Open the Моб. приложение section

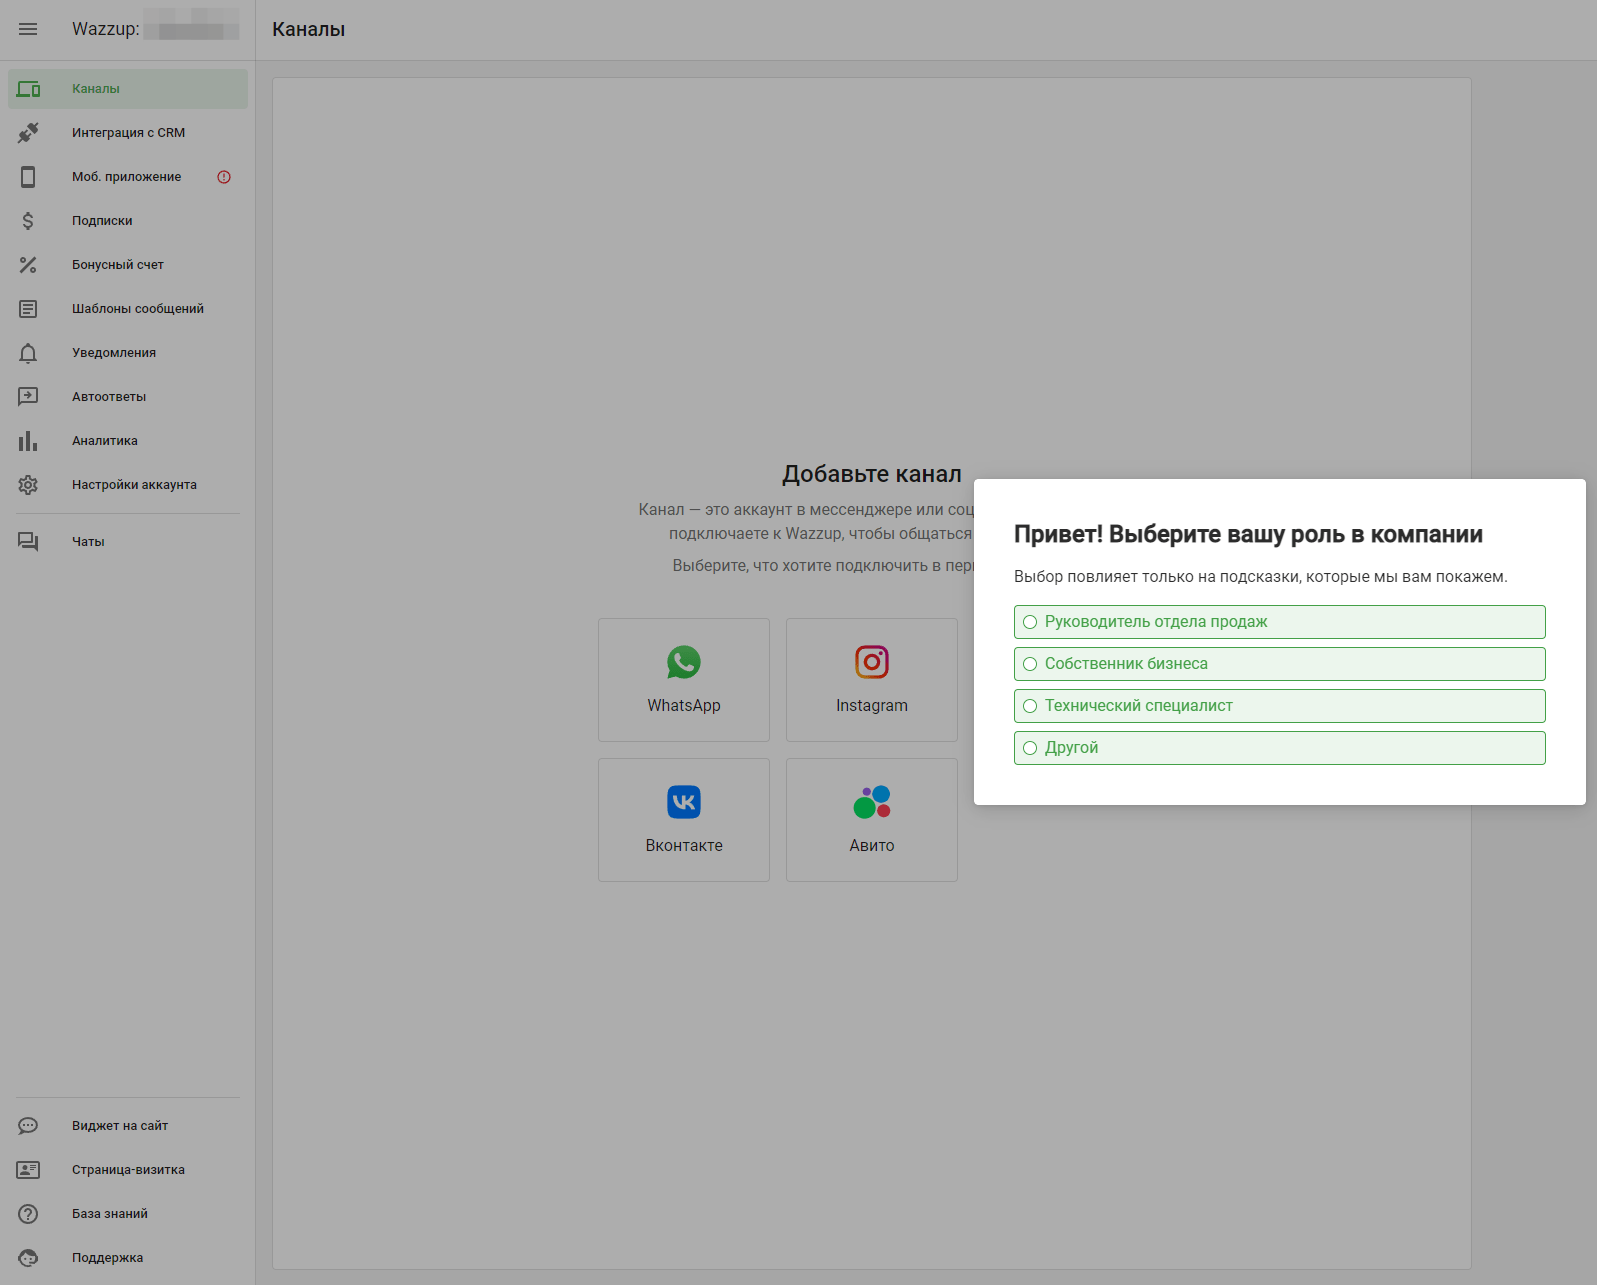pos(128,177)
